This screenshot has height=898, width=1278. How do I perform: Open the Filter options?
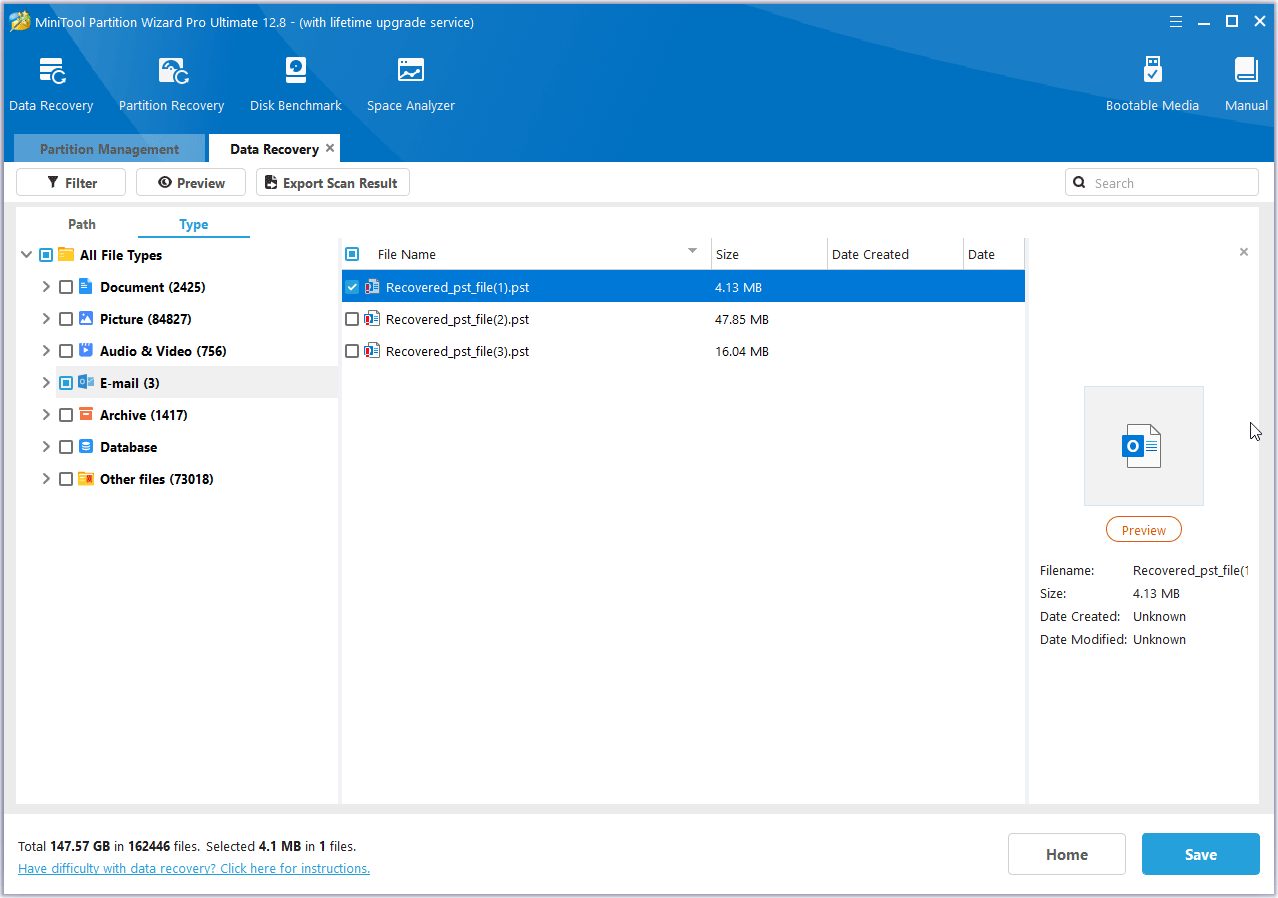click(70, 182)
